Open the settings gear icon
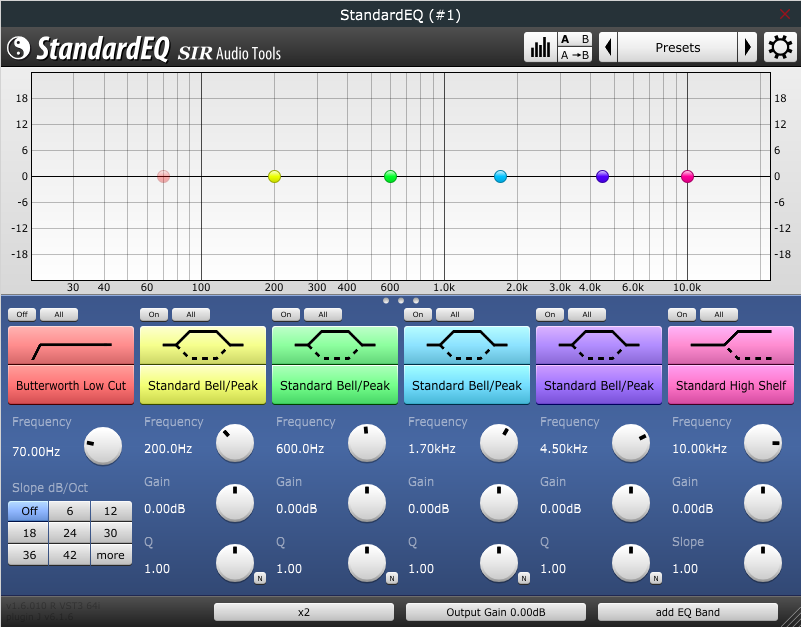Screen dimensions: 801x627 tap(780, 48)
